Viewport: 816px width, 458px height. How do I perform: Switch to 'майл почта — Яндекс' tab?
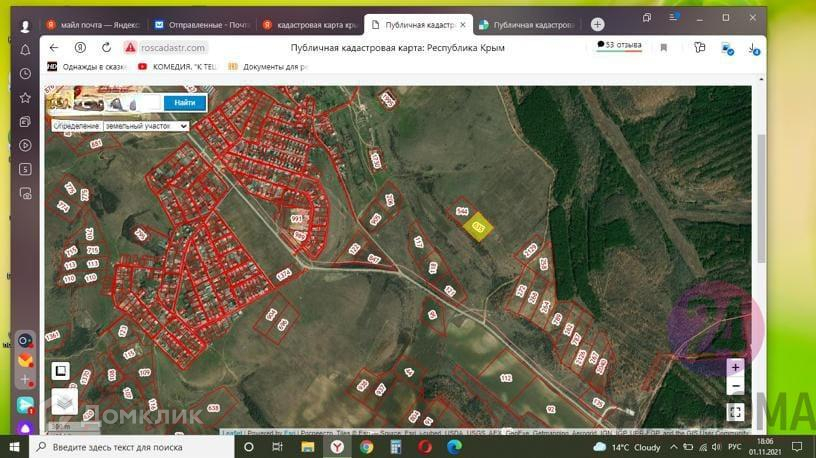tap(94, 24)
